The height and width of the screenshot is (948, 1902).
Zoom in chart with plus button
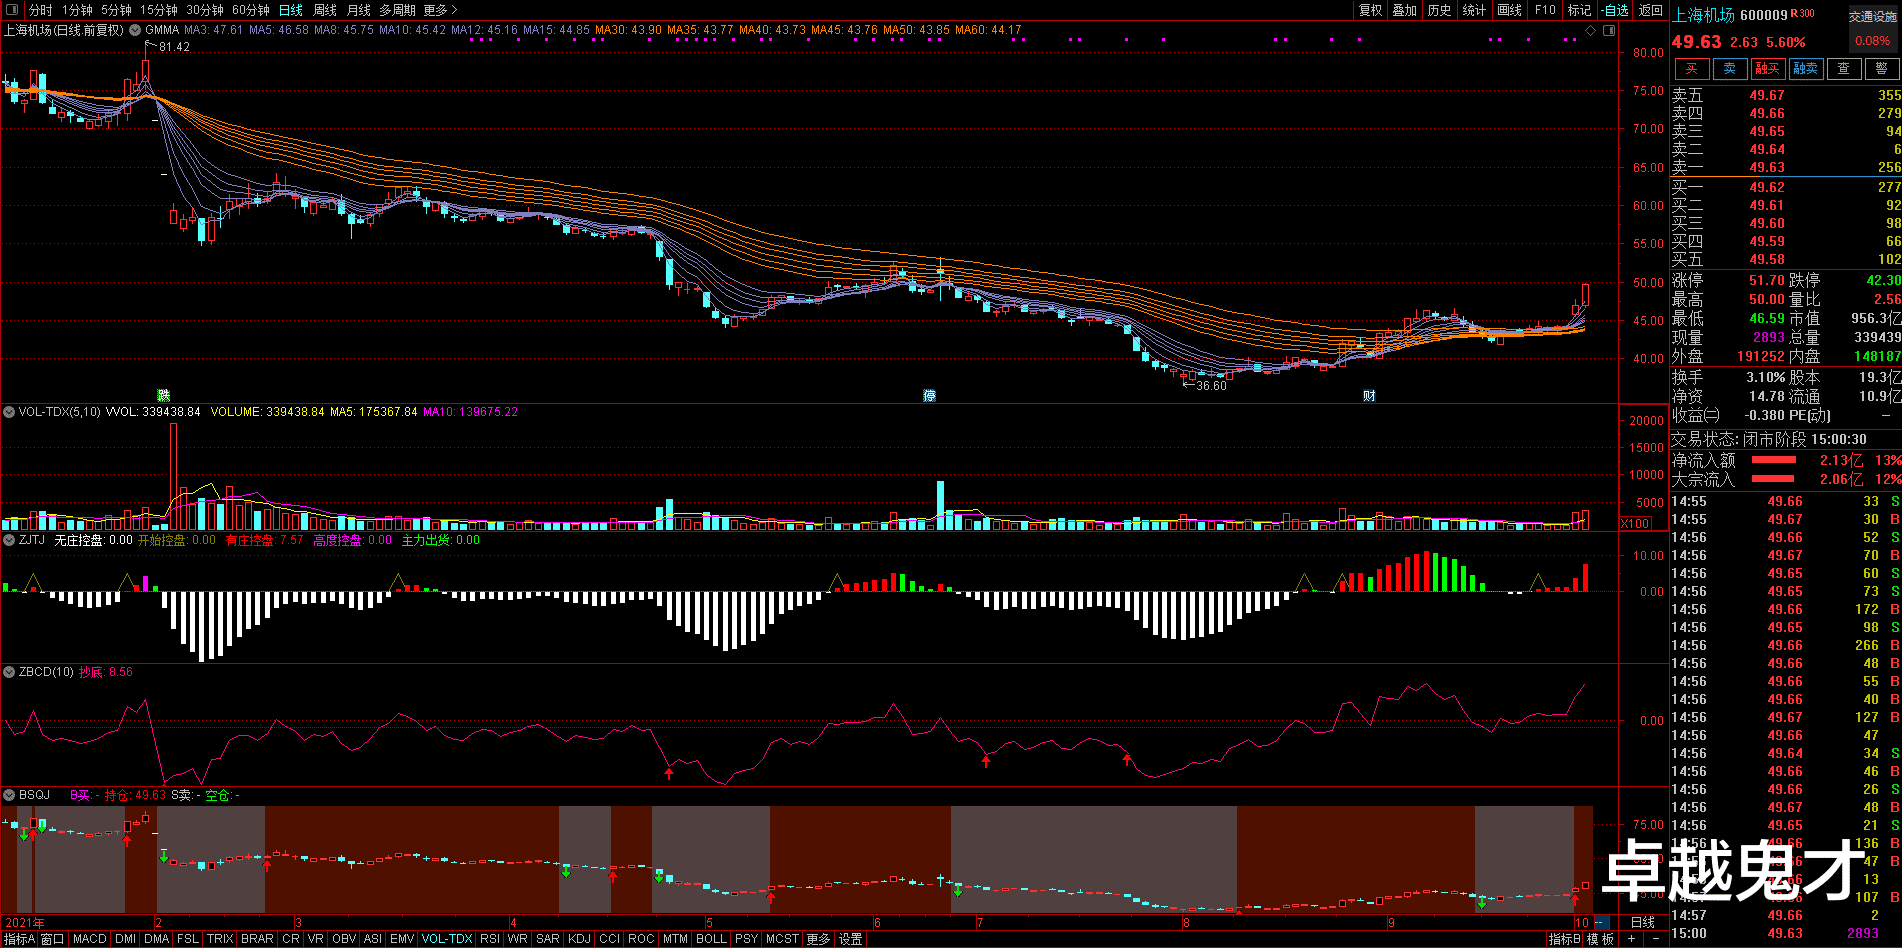[1632, 939]
